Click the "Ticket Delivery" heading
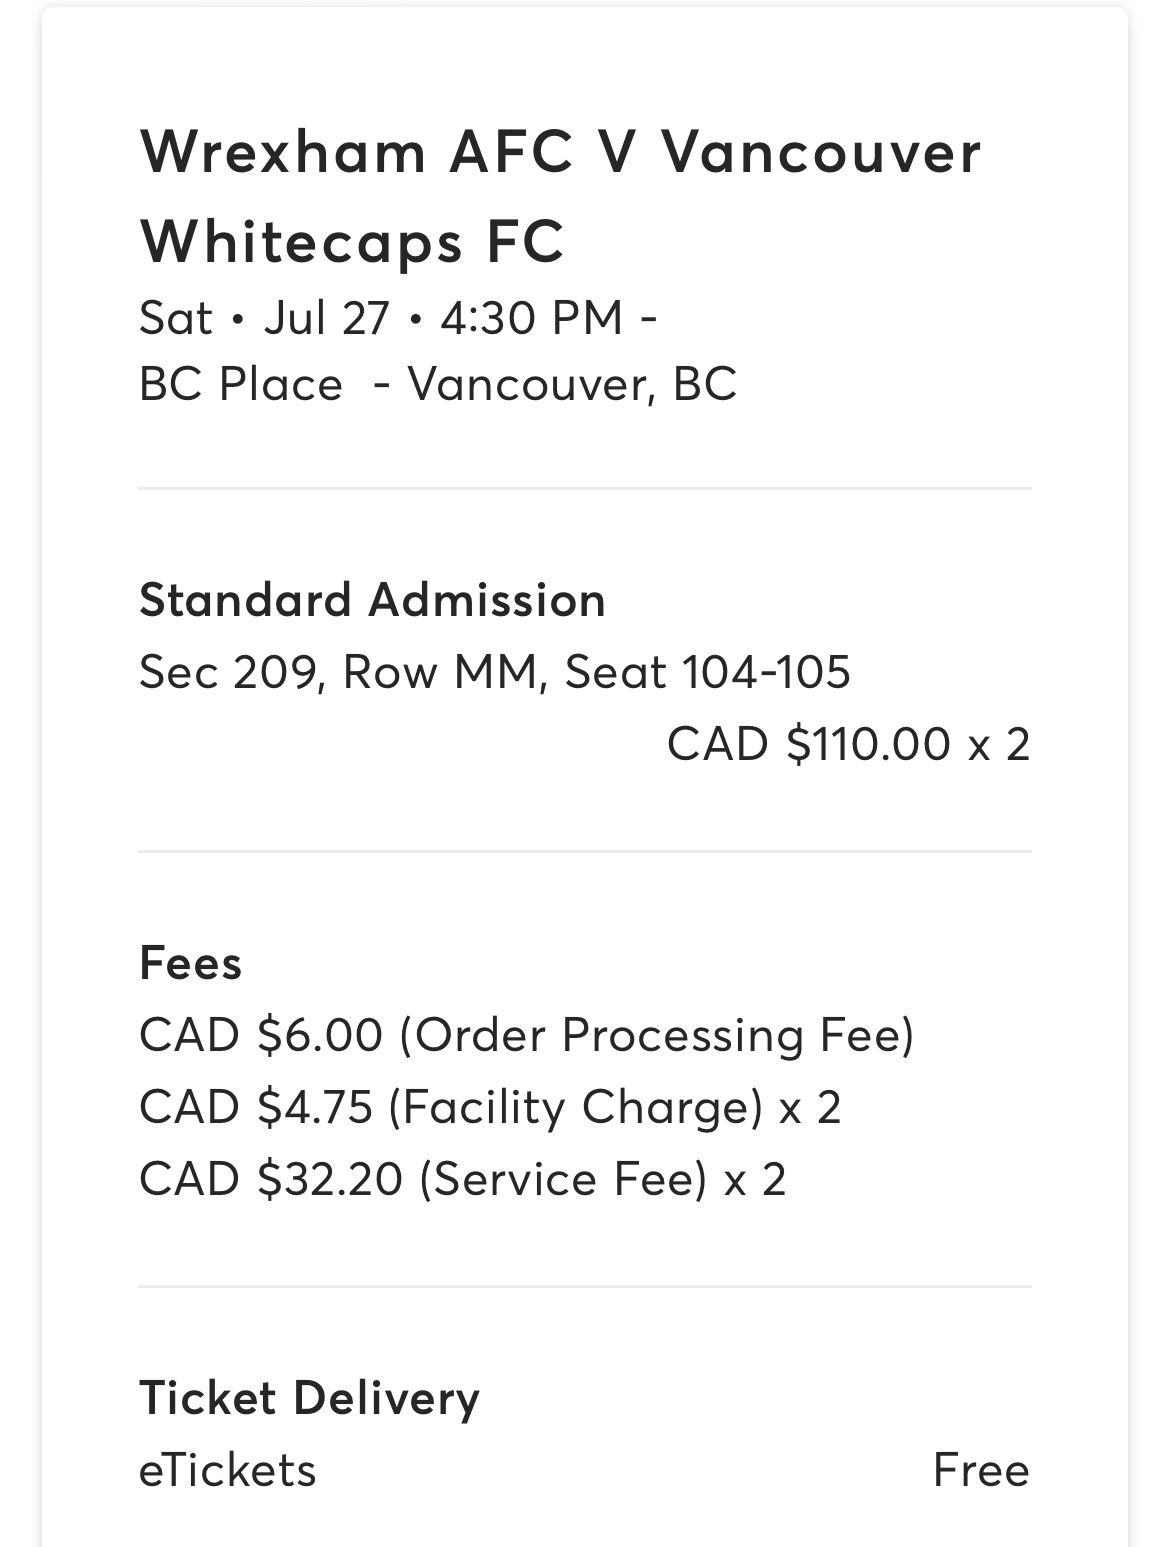The width and height of the screenshot is (1170, 1547). tap(309, 1398)
